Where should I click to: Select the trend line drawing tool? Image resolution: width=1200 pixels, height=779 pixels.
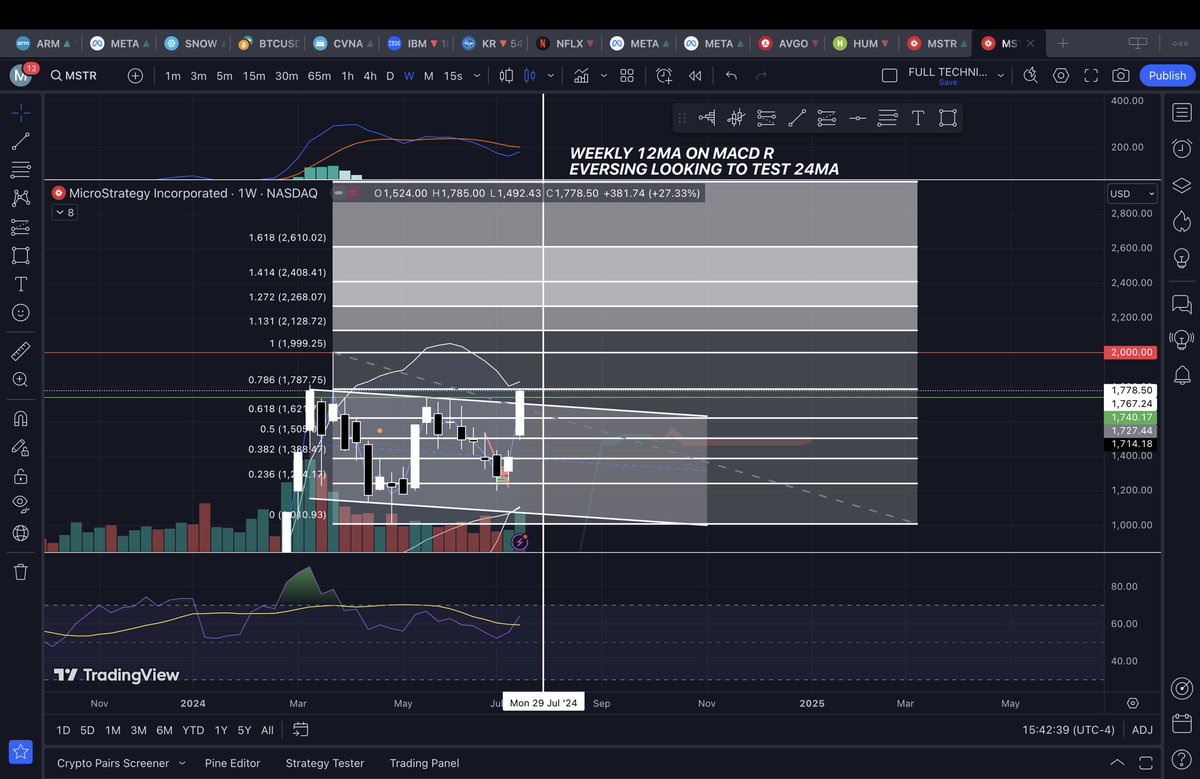20,140
